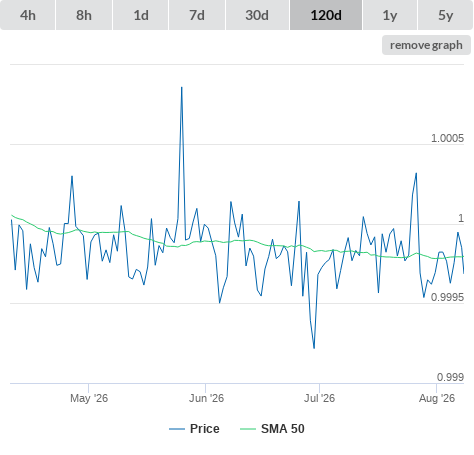Screen dimensions: 474x455
Task: Click the lowest price dip near Jul '26
Action: (x=314, y=348)
